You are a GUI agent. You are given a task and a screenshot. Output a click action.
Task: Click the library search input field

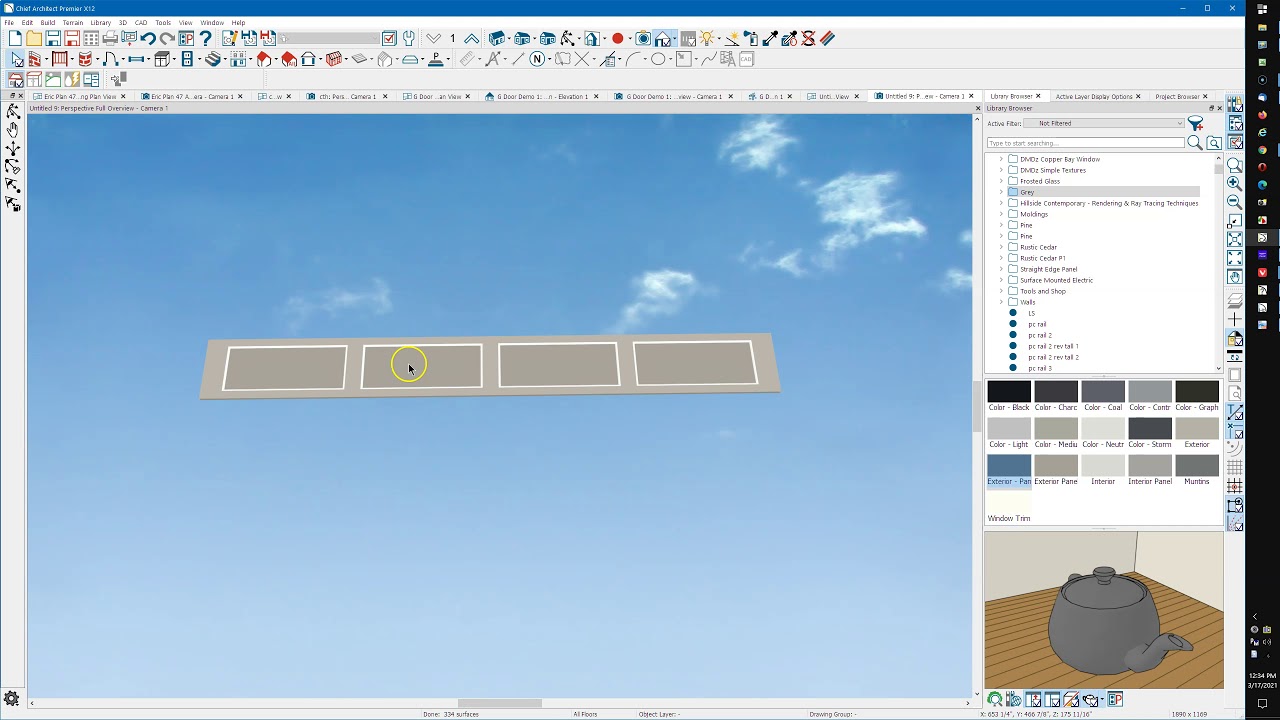pos(1085,143)
